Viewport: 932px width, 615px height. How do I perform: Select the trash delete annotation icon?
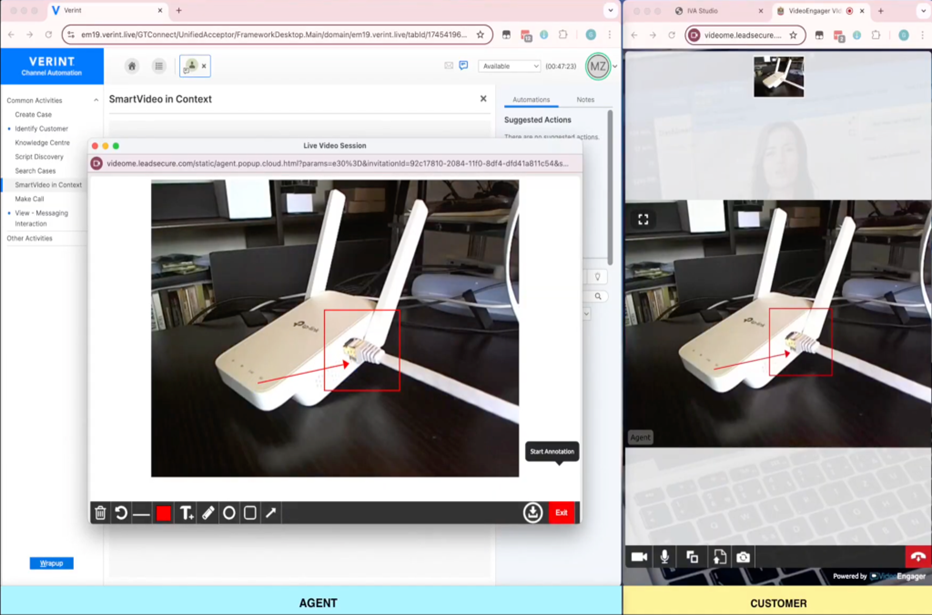(100, 513)
